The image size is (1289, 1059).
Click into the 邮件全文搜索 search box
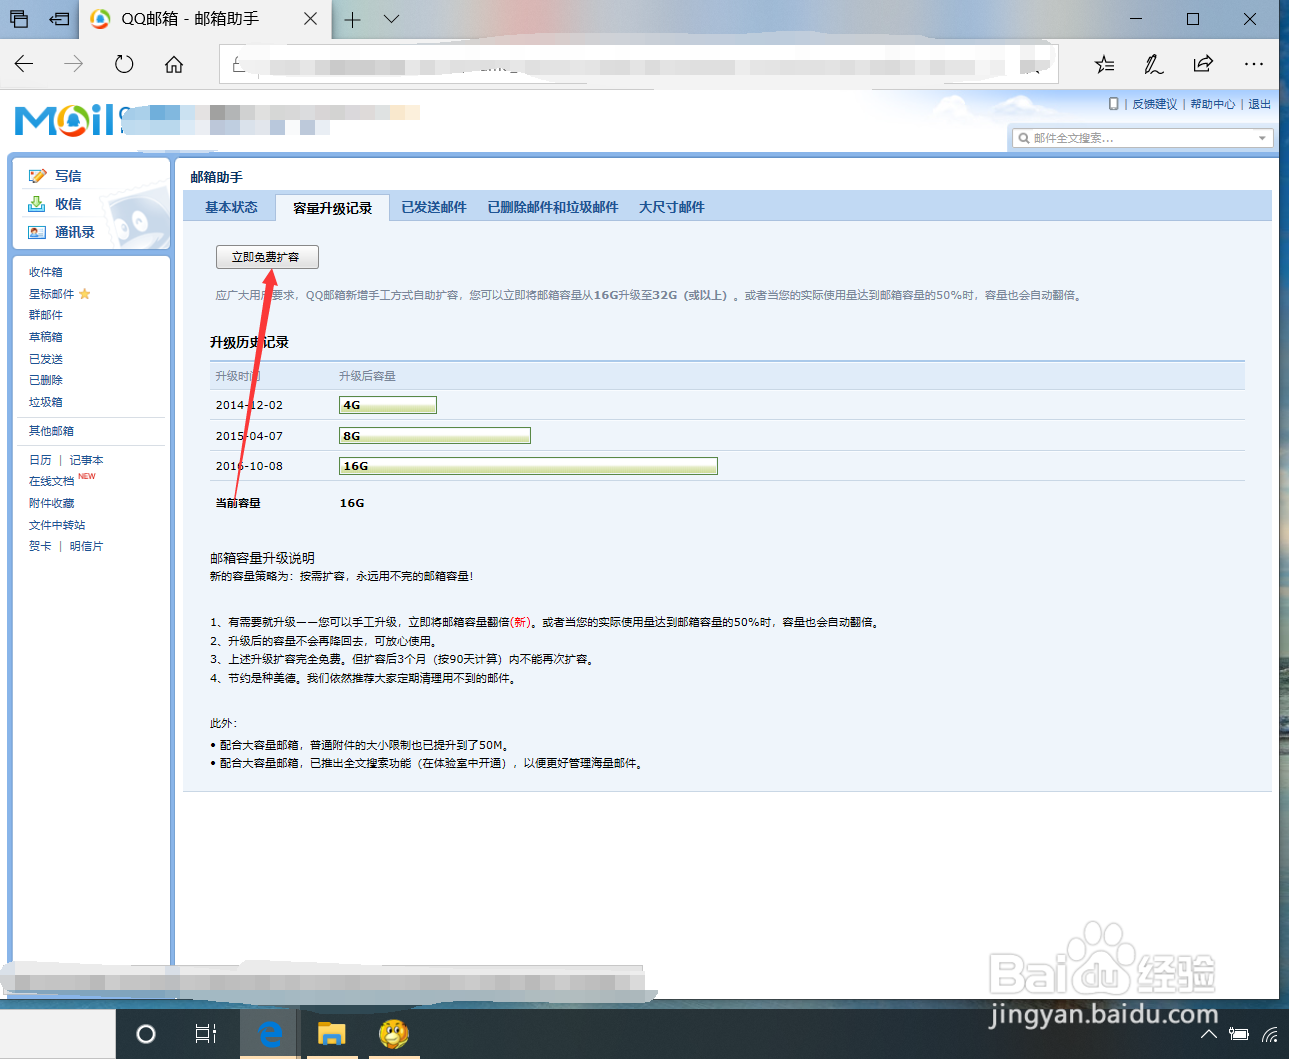click(1143, 138)
